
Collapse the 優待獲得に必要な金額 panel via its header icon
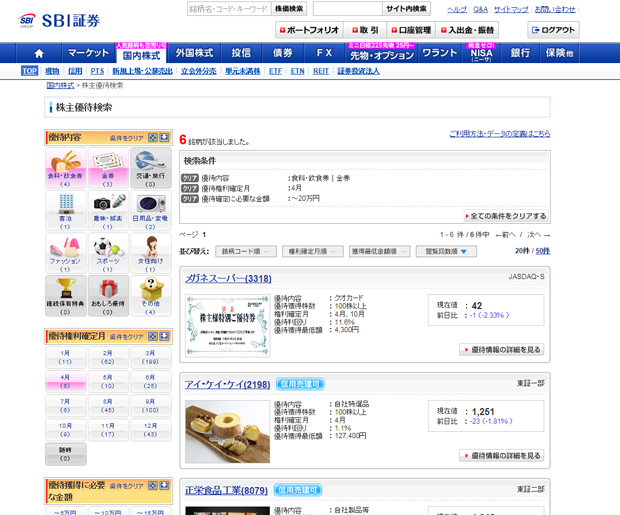[x=164, y=485]
